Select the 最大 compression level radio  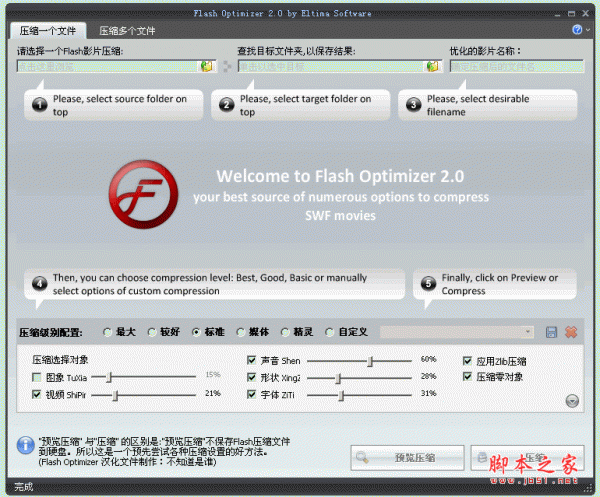point(107,332)
